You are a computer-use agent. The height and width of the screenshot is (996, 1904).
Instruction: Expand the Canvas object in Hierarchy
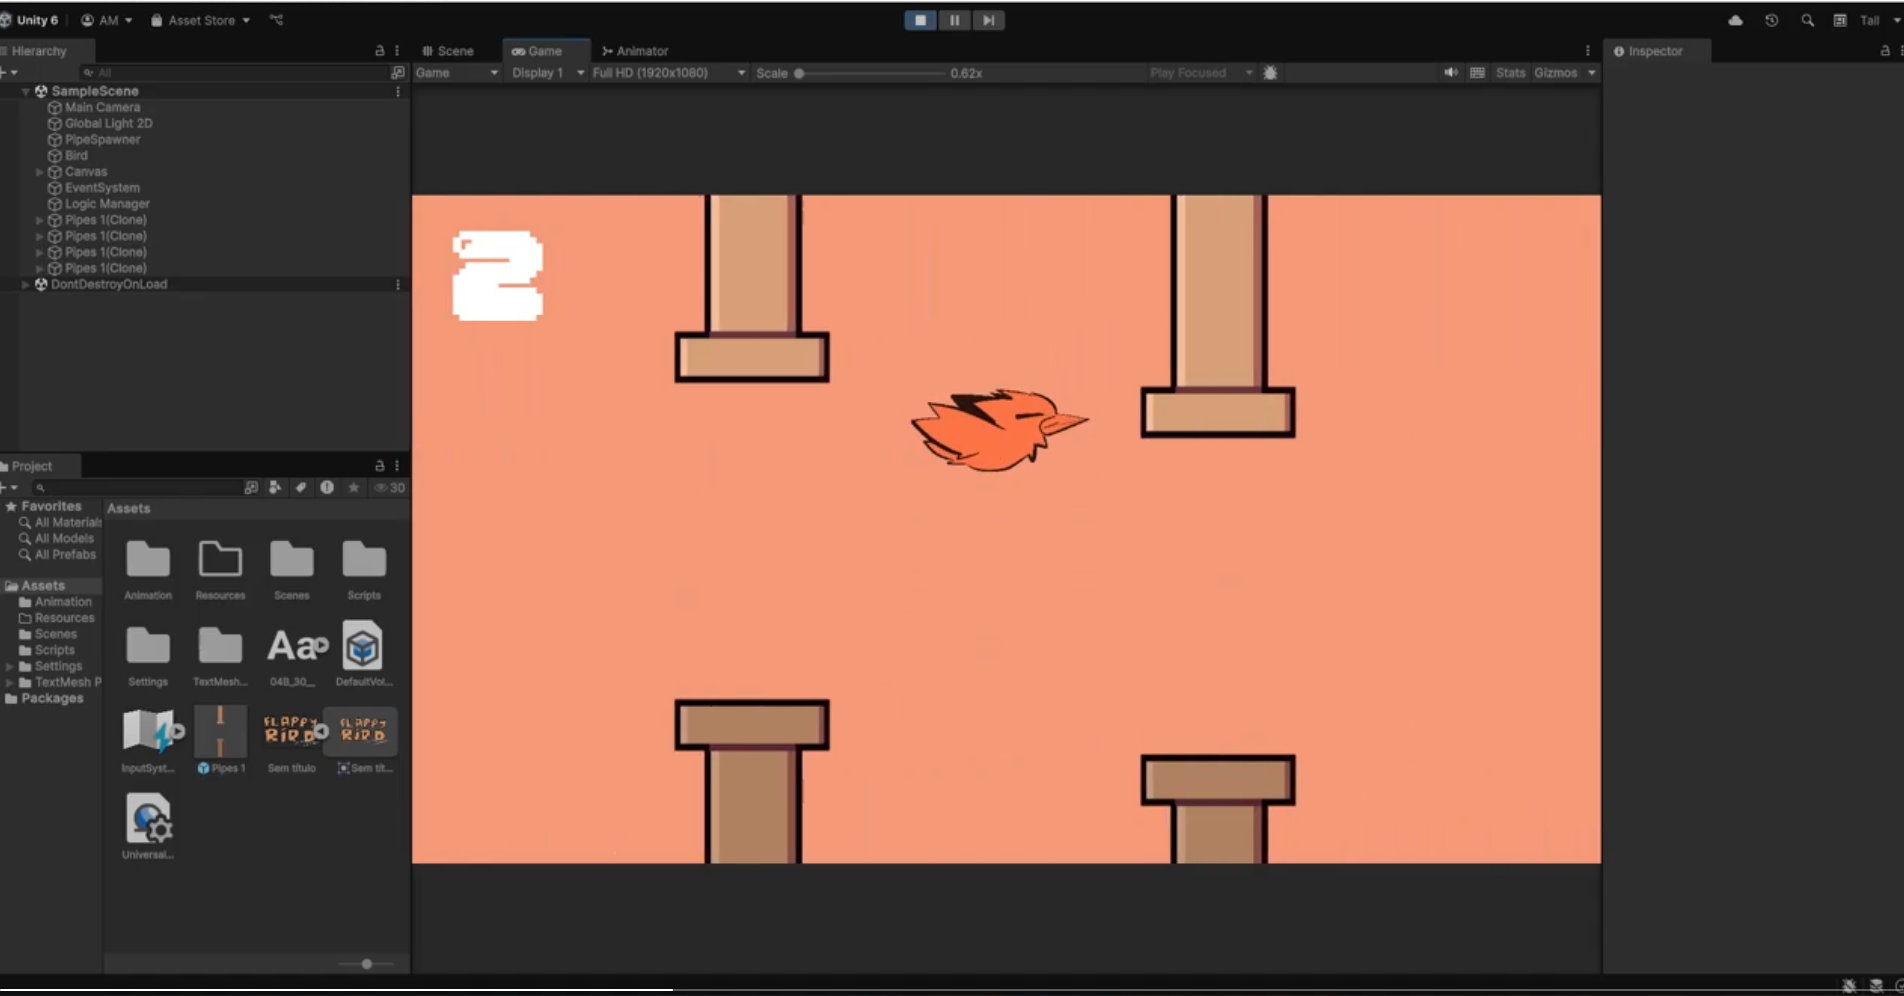click(40, 172)
